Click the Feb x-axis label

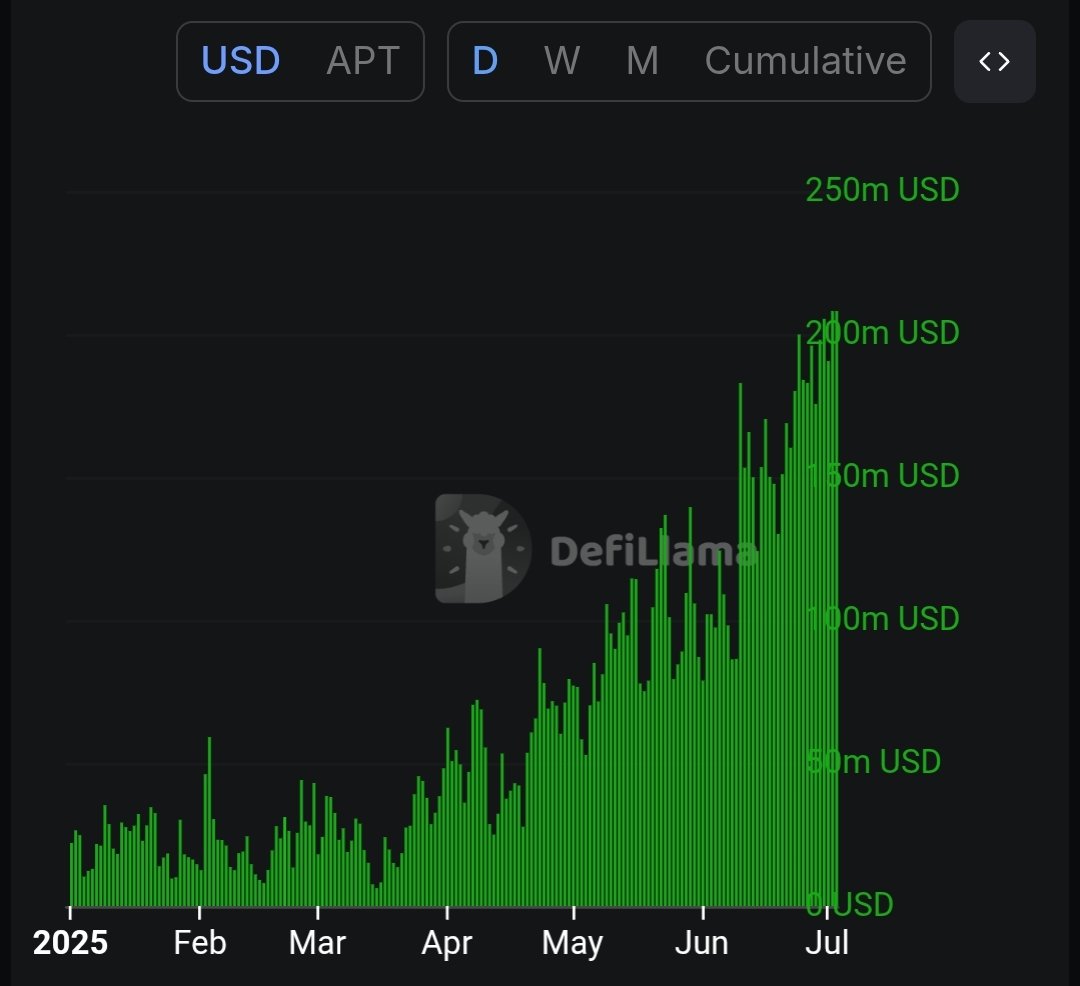point(200,943)
